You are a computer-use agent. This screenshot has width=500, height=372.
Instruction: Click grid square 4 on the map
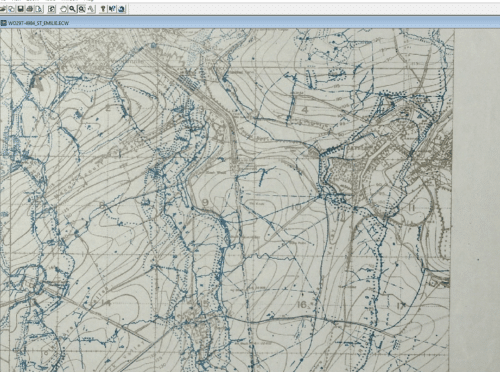pos(305,109)
